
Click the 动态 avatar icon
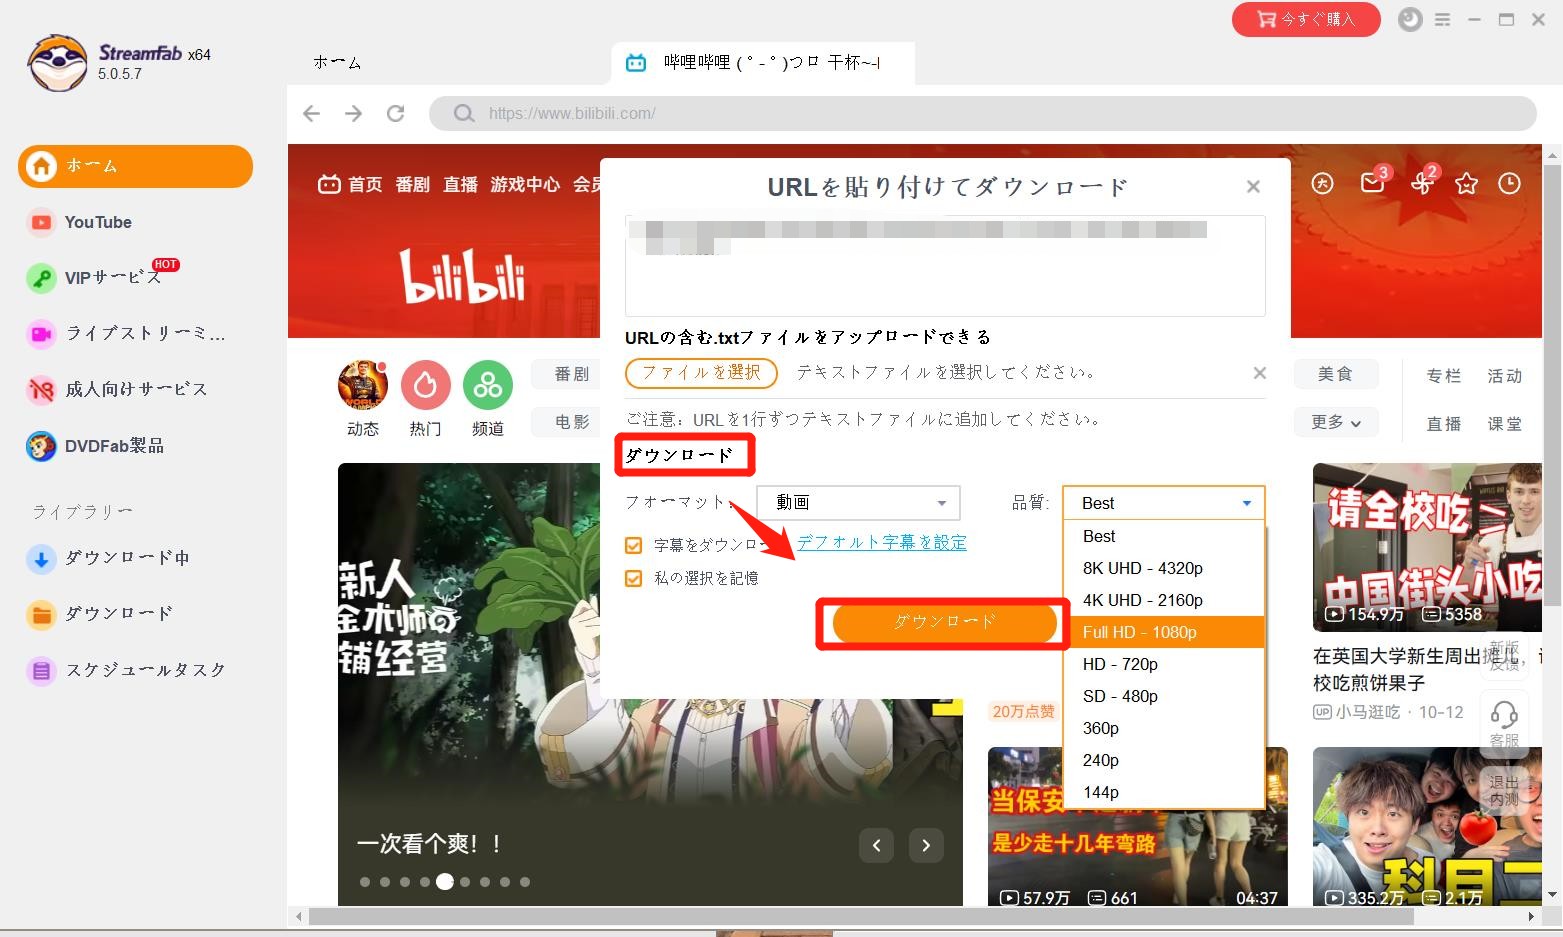click(x=363, y=385)
